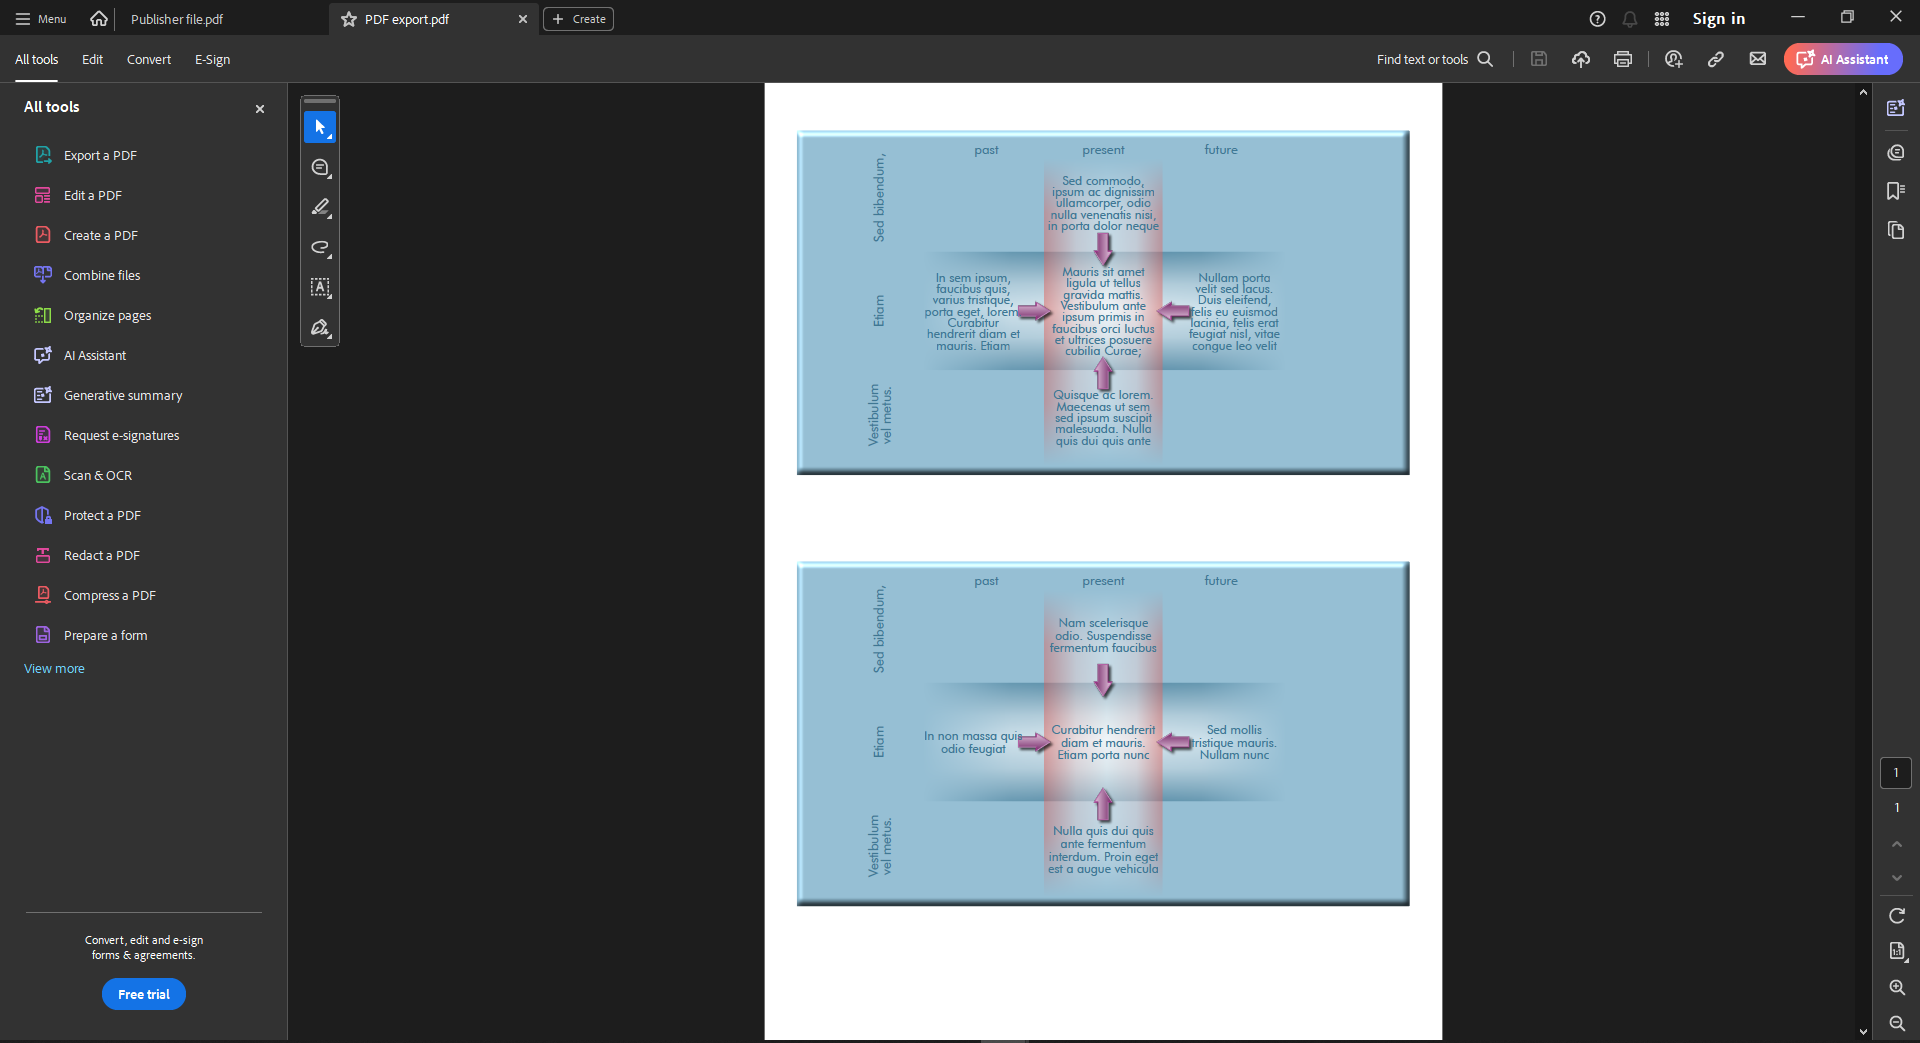The height and width of the screenshot is (1043, 1920).
Task: Choose the text box tool
Action: pyautogui.click(x=320, y=288)
